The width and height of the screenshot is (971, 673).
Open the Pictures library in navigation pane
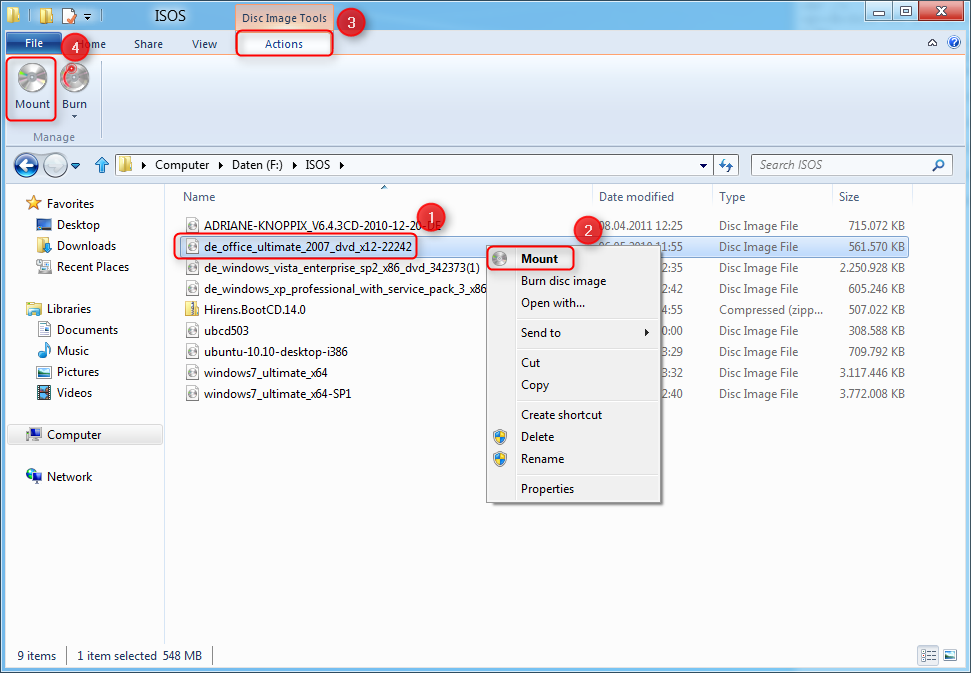pos(67,372)
